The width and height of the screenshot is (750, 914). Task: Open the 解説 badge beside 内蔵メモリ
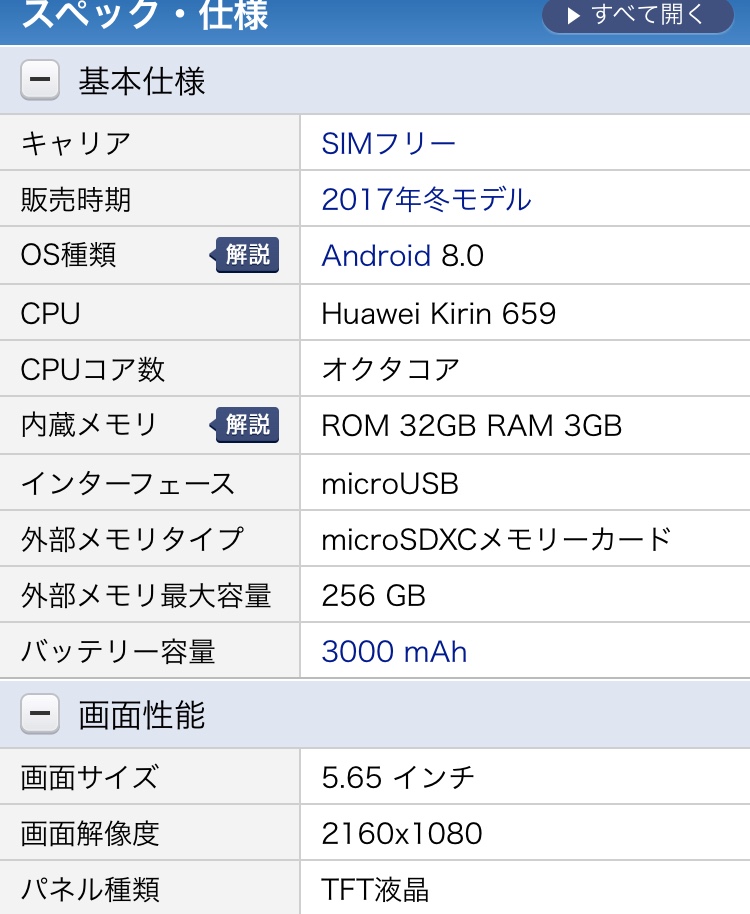pos(246,425)
